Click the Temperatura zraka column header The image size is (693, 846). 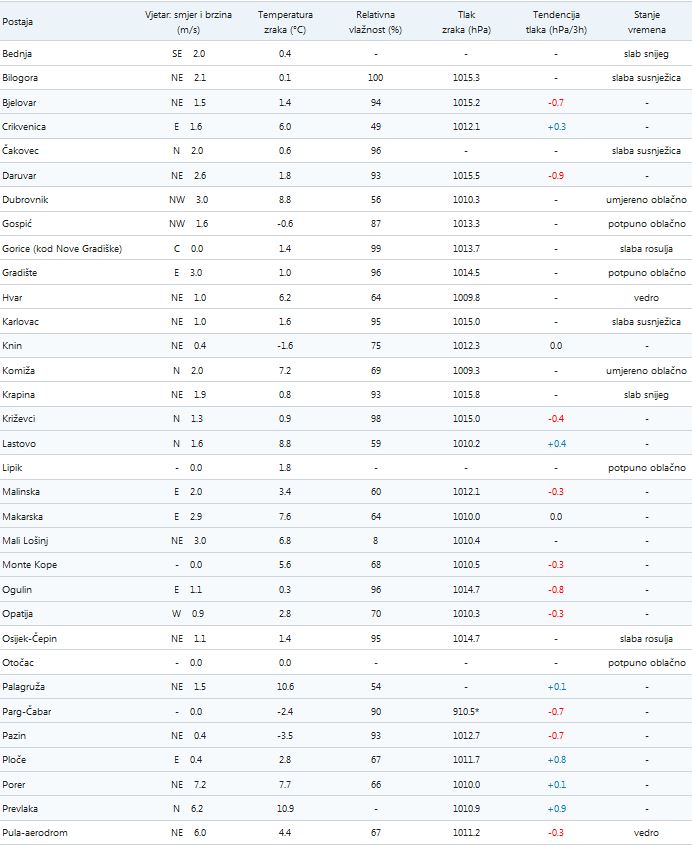pos(285,22)
